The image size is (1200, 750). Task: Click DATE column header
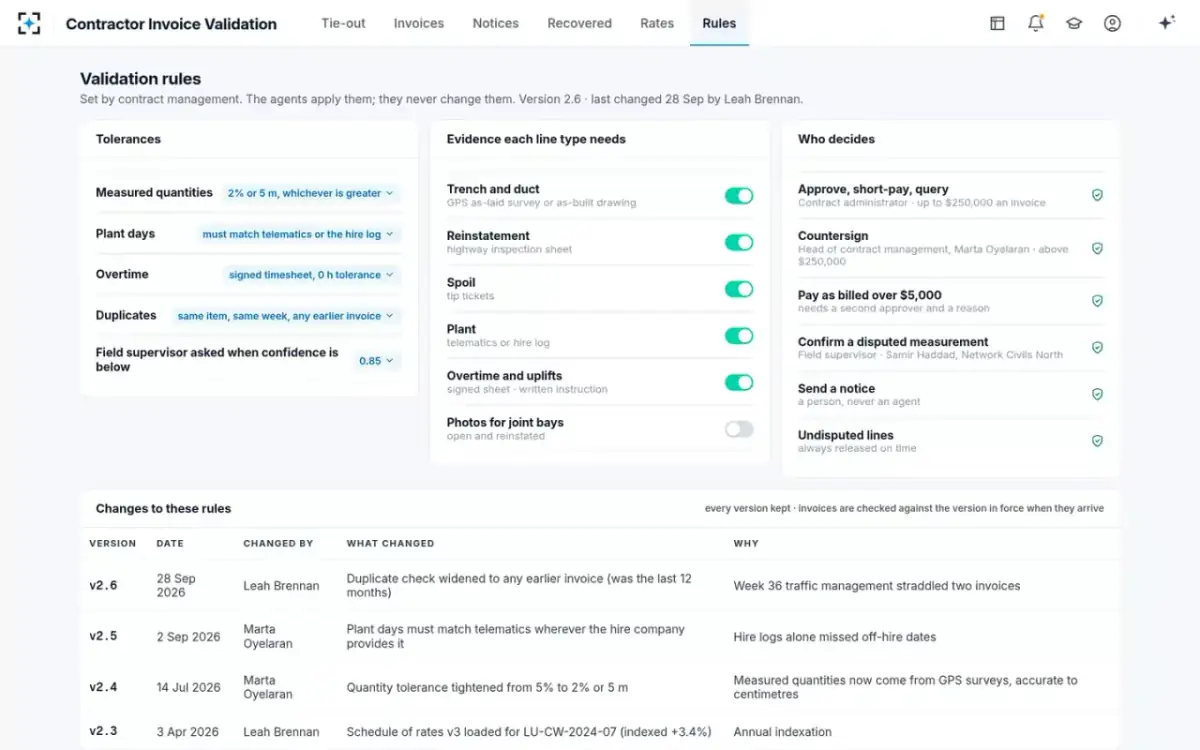click(x=170, y=544)
